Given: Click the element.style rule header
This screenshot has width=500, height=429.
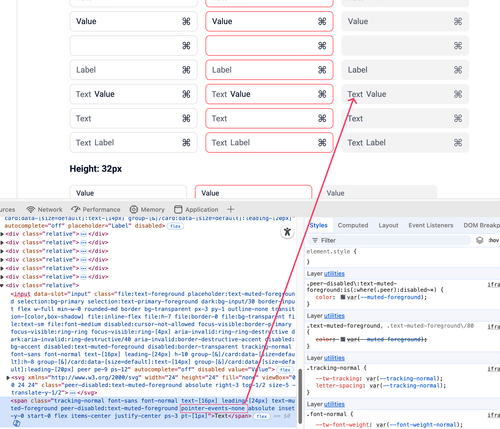Looking at the screenshot, I should [332, 252].
